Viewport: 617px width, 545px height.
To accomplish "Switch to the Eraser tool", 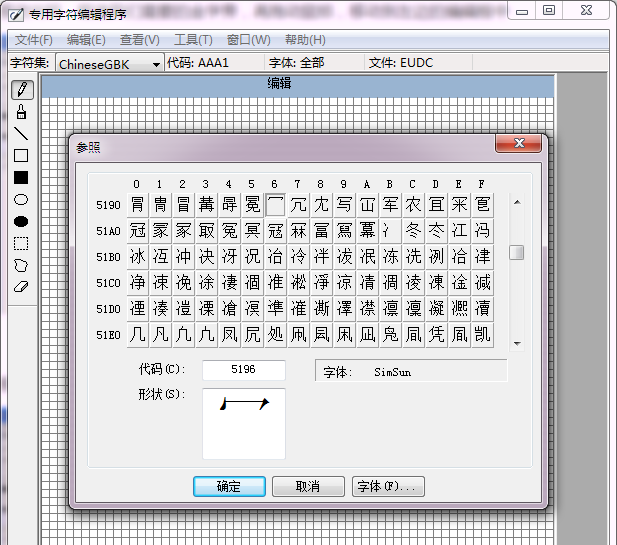I will [x=21, y=287].
